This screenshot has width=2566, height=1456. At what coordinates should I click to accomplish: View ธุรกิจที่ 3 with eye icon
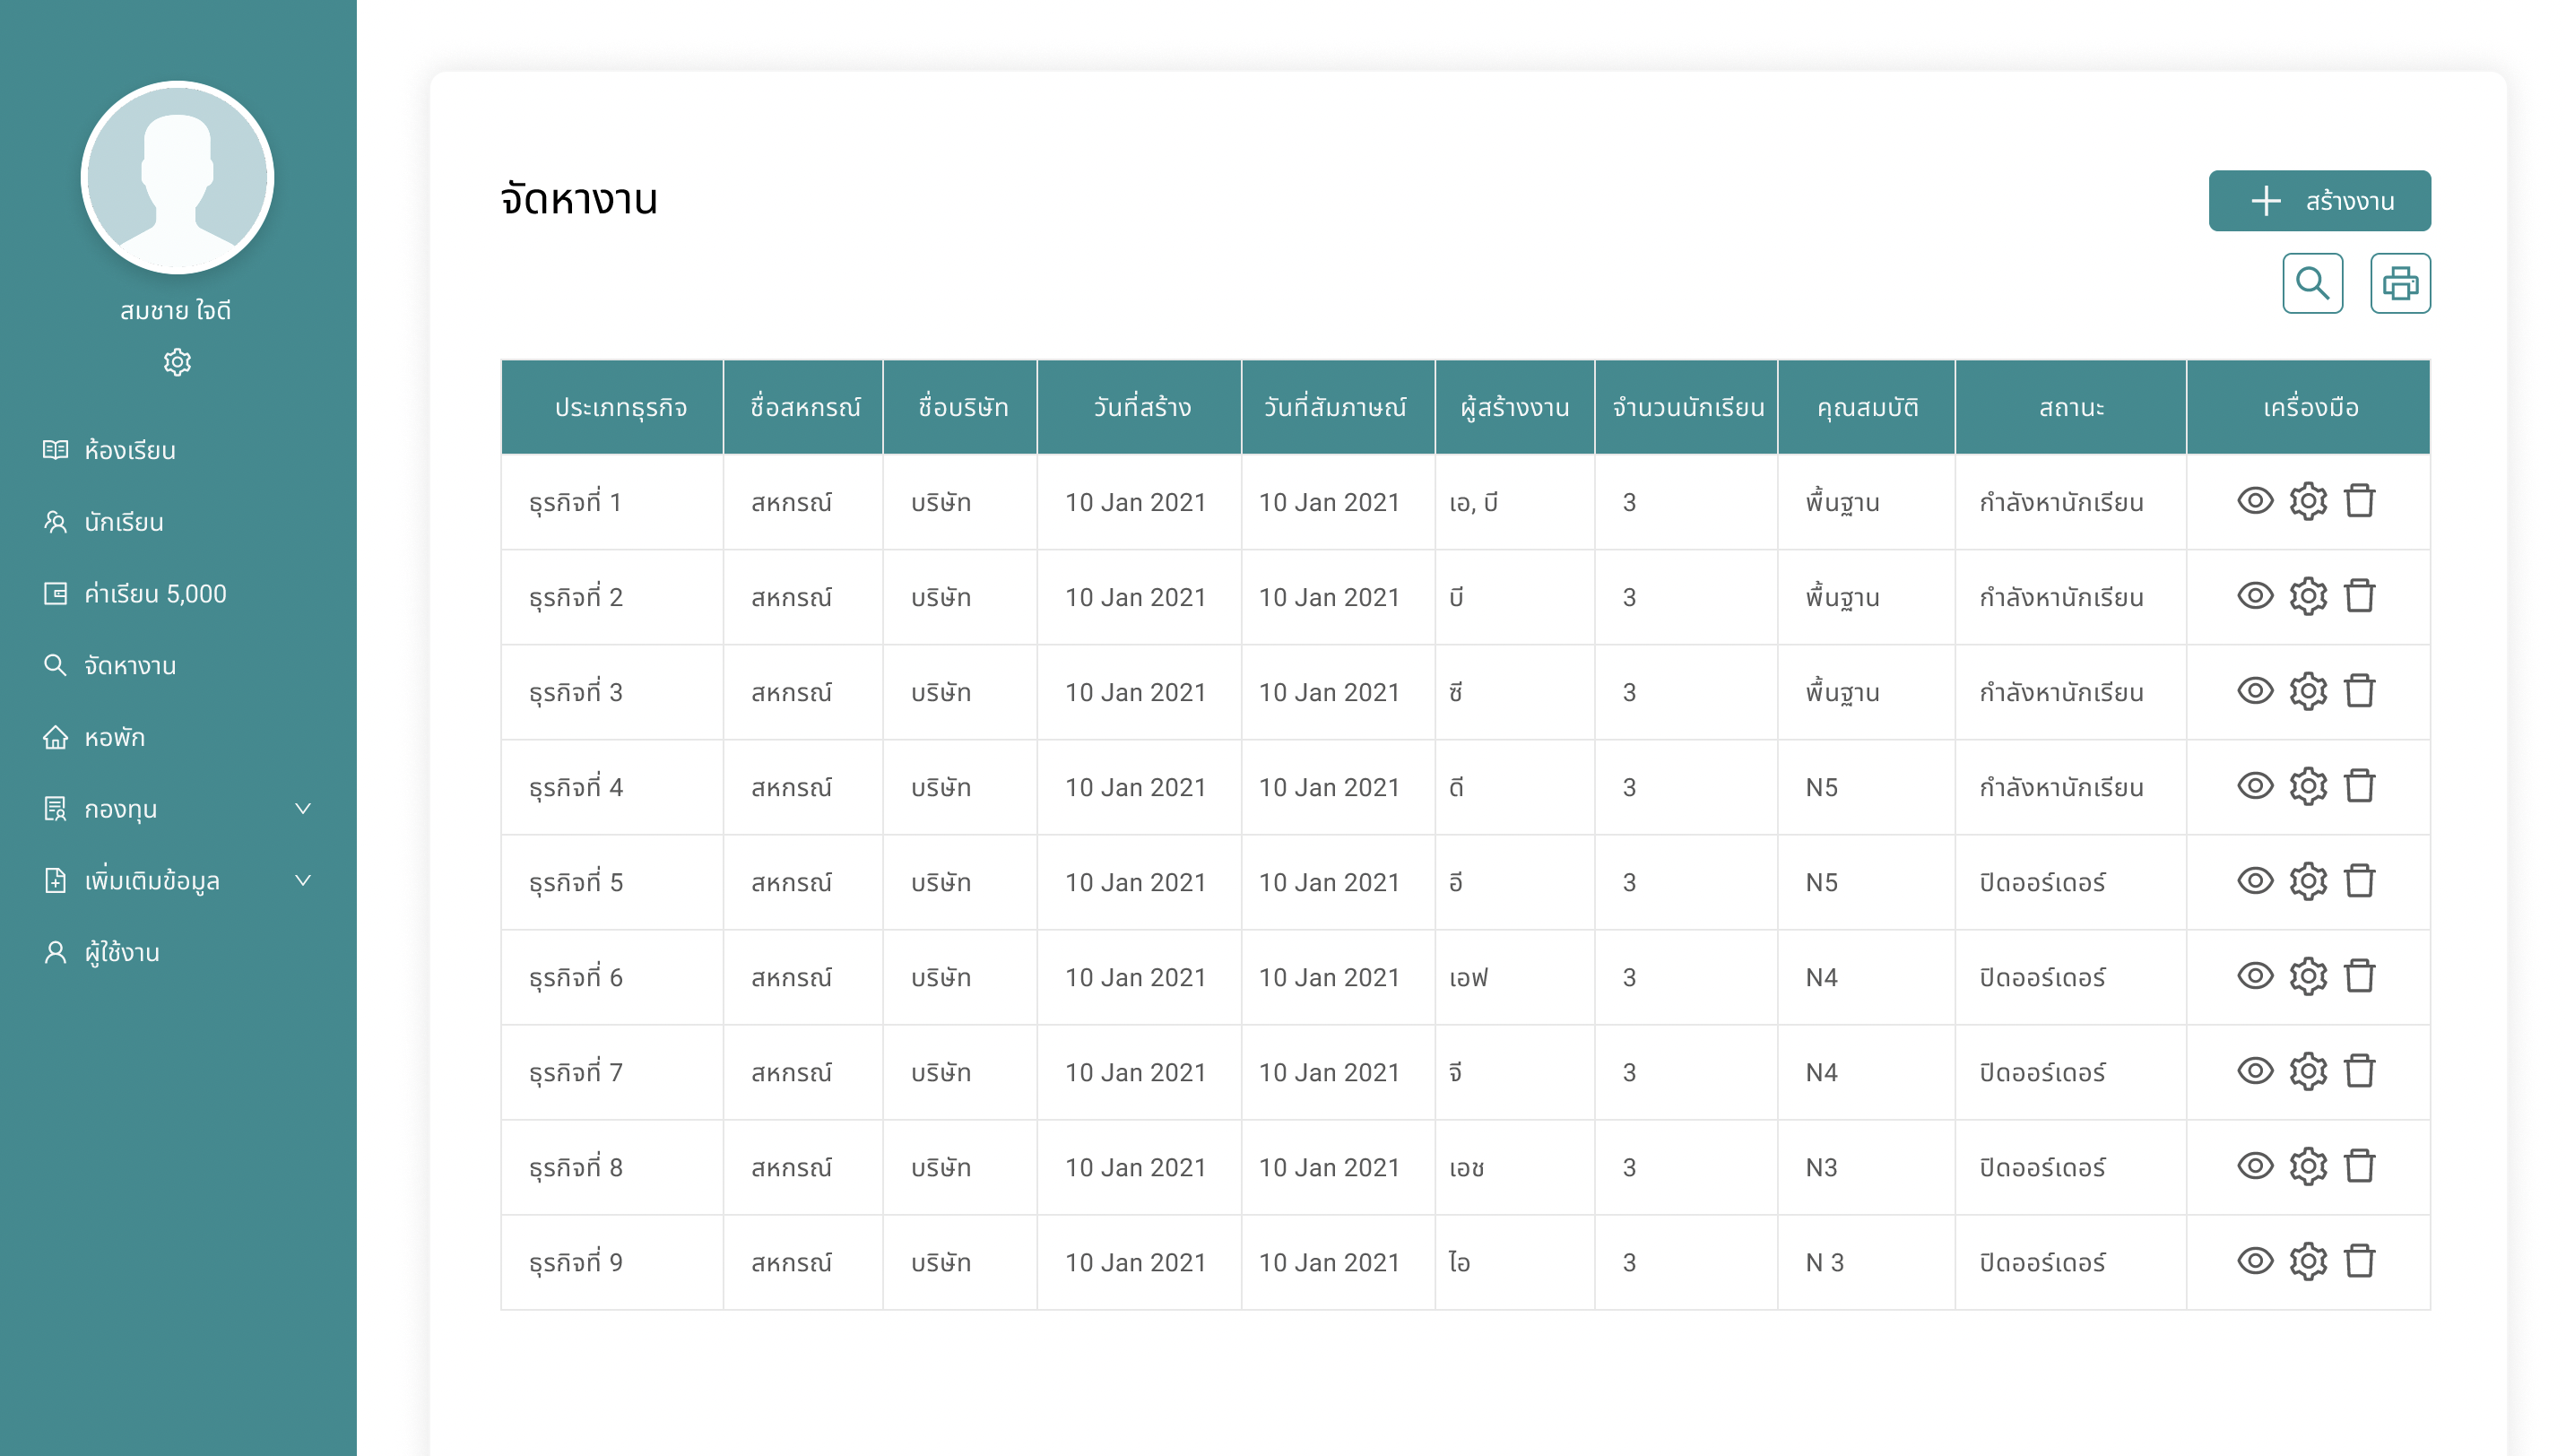coord(2255,691)
